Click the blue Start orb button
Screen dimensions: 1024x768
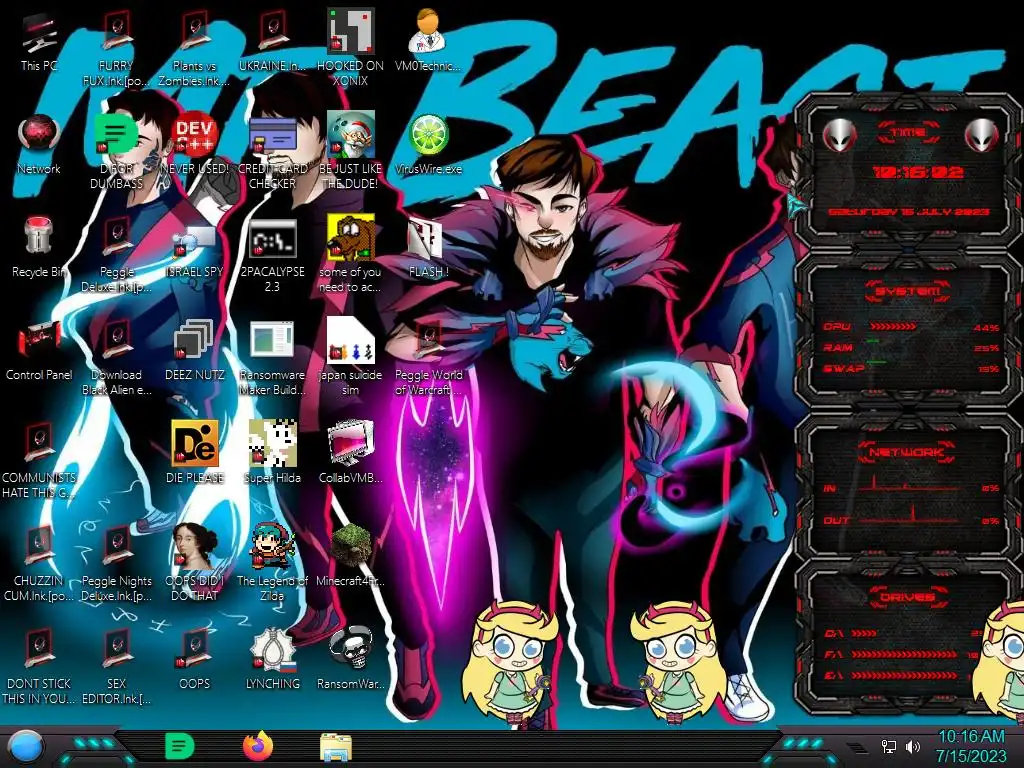click(x=25, y=746)
